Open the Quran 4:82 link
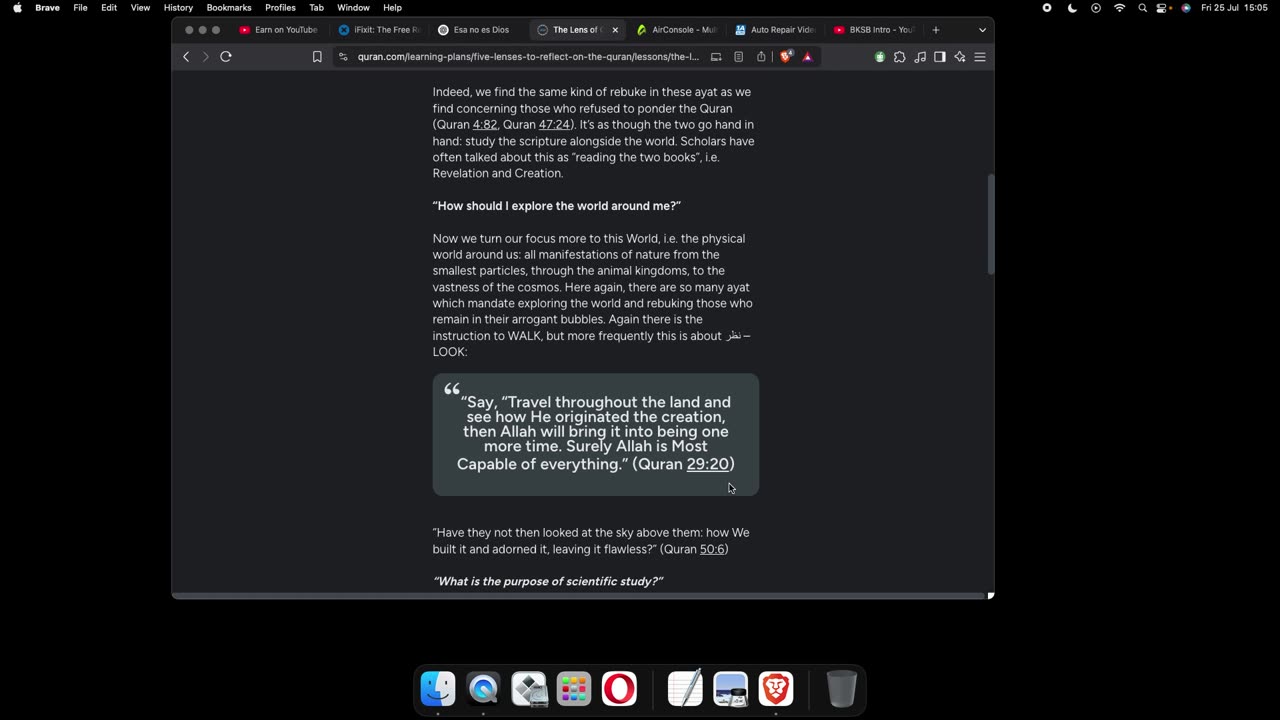The height and width of the screenshot is (720, 1280). (485, 125)
